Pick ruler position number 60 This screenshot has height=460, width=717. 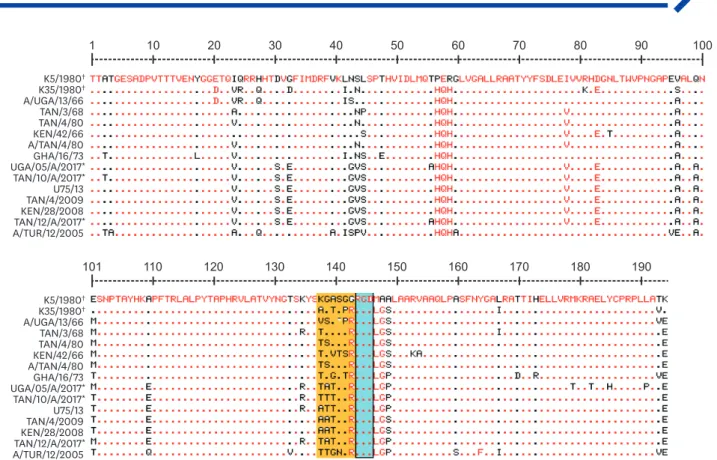pos(458,45)
